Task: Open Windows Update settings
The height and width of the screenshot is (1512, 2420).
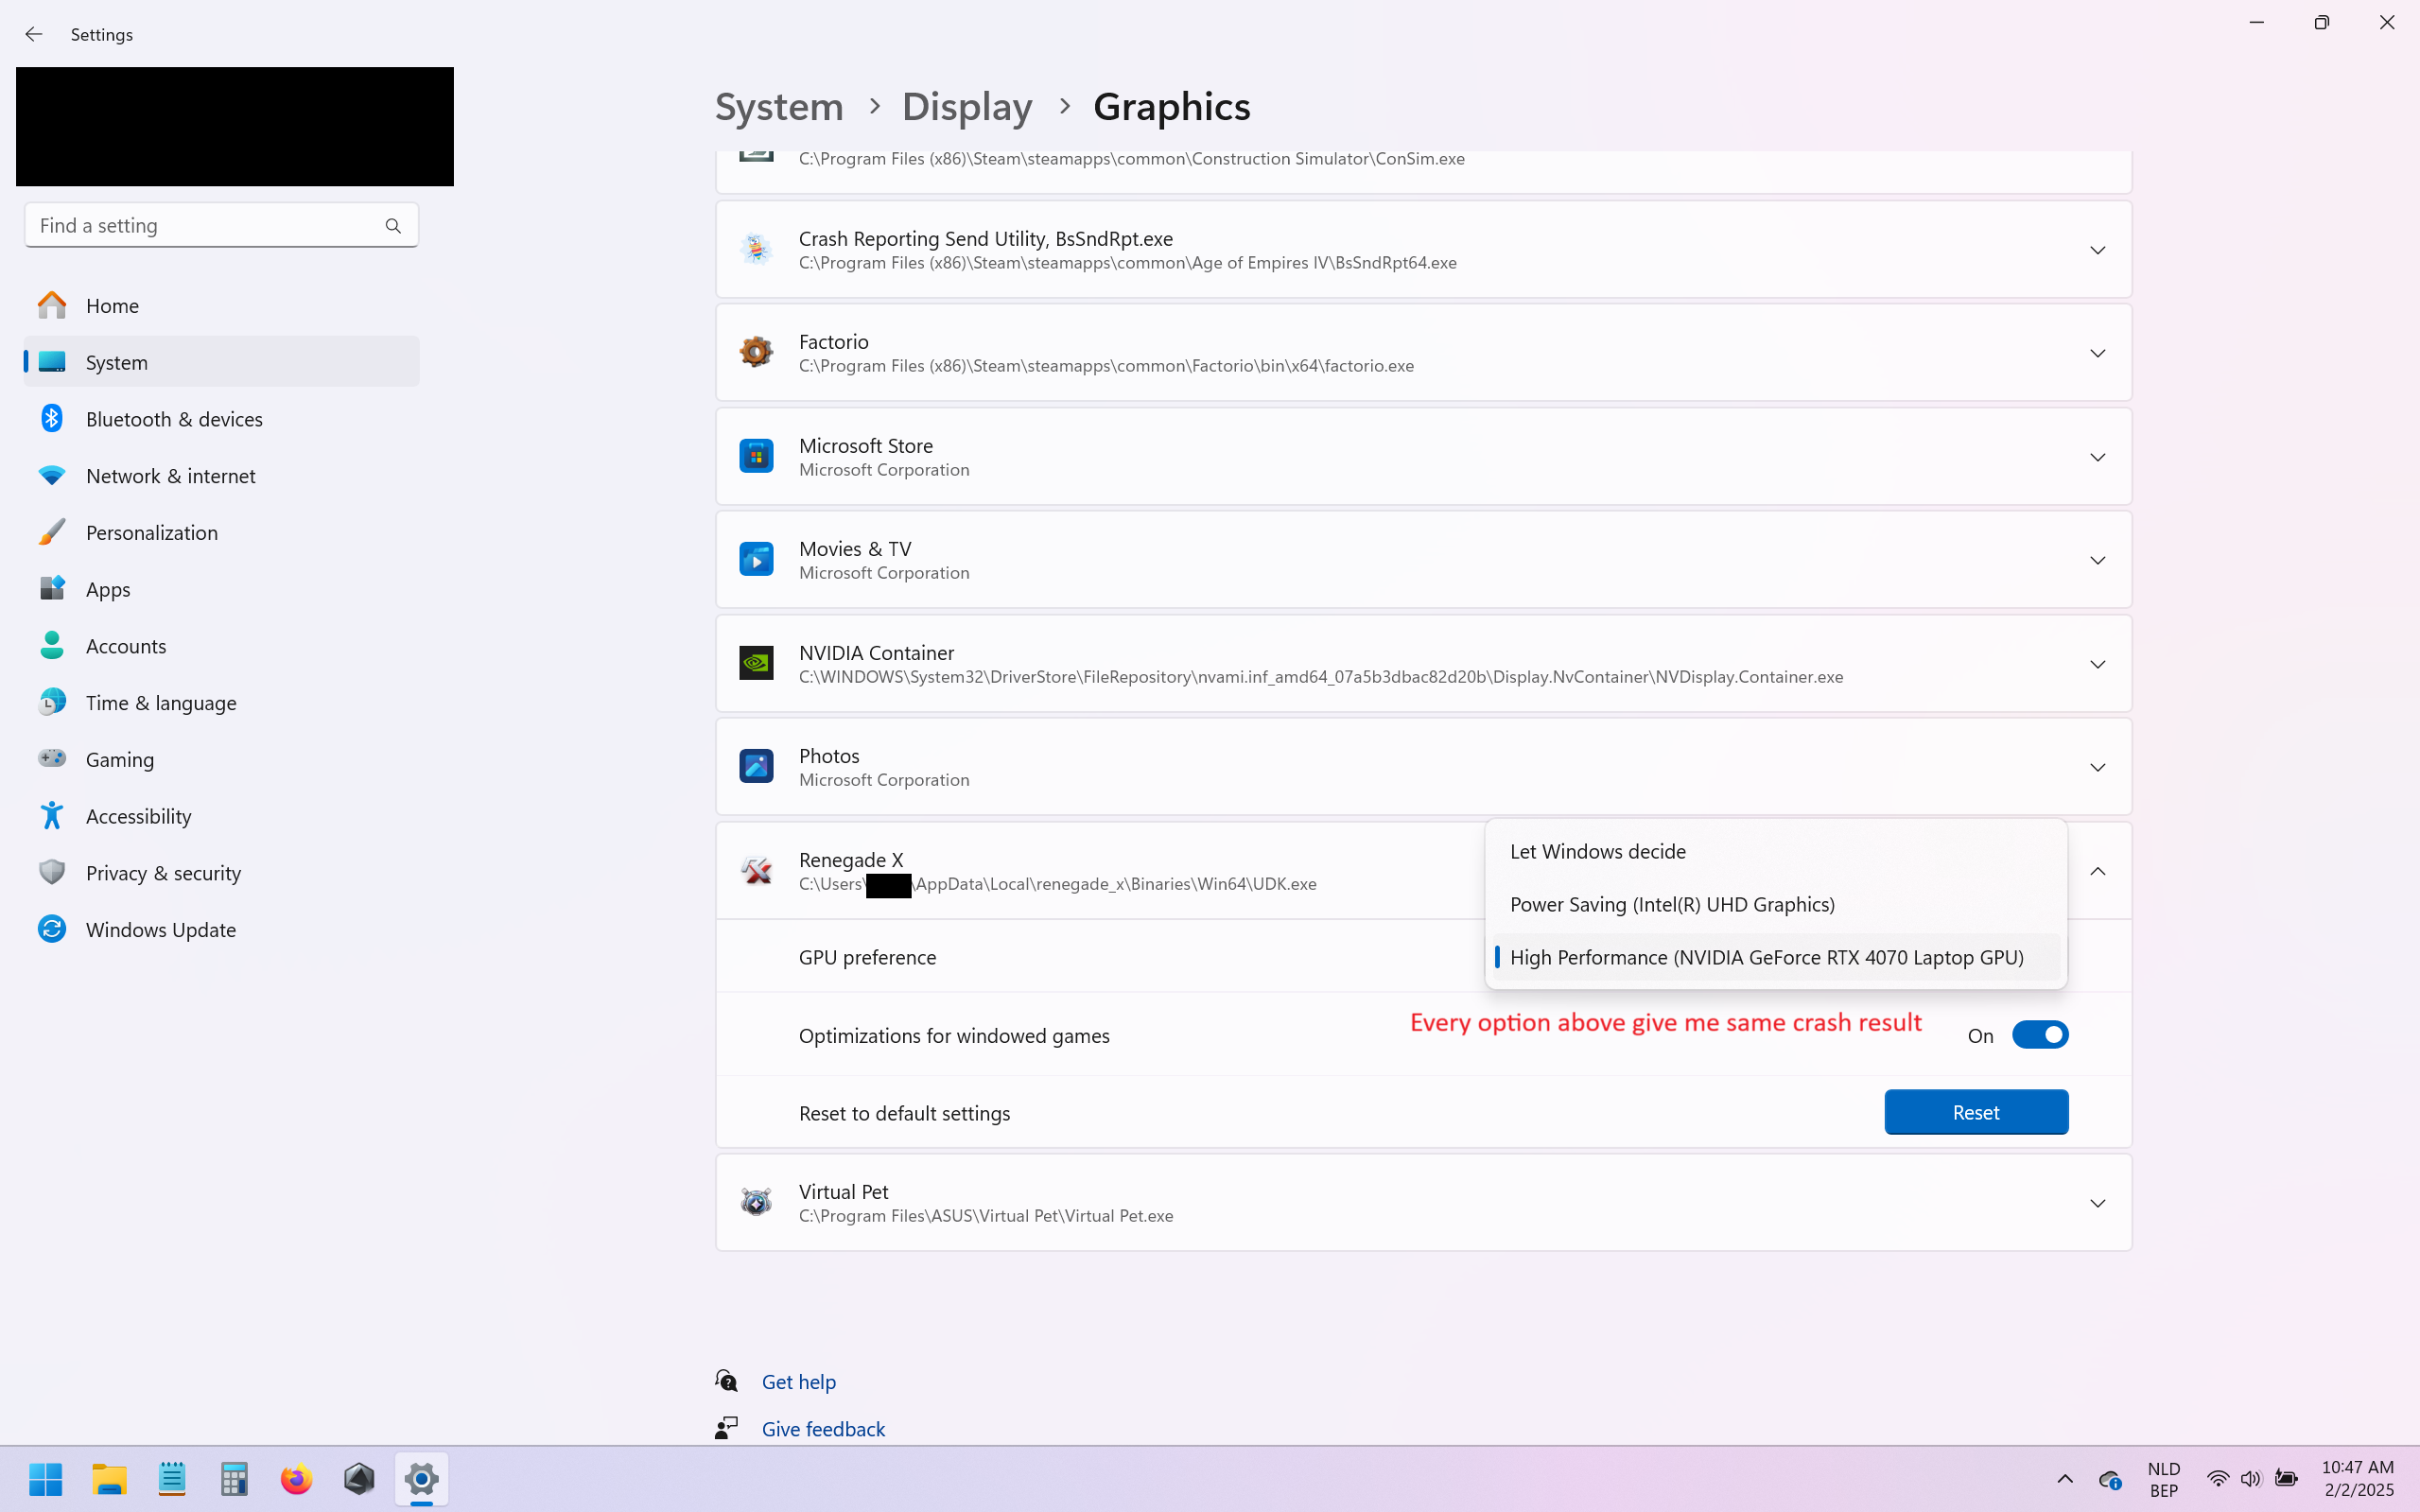Action: pos(221,929)
